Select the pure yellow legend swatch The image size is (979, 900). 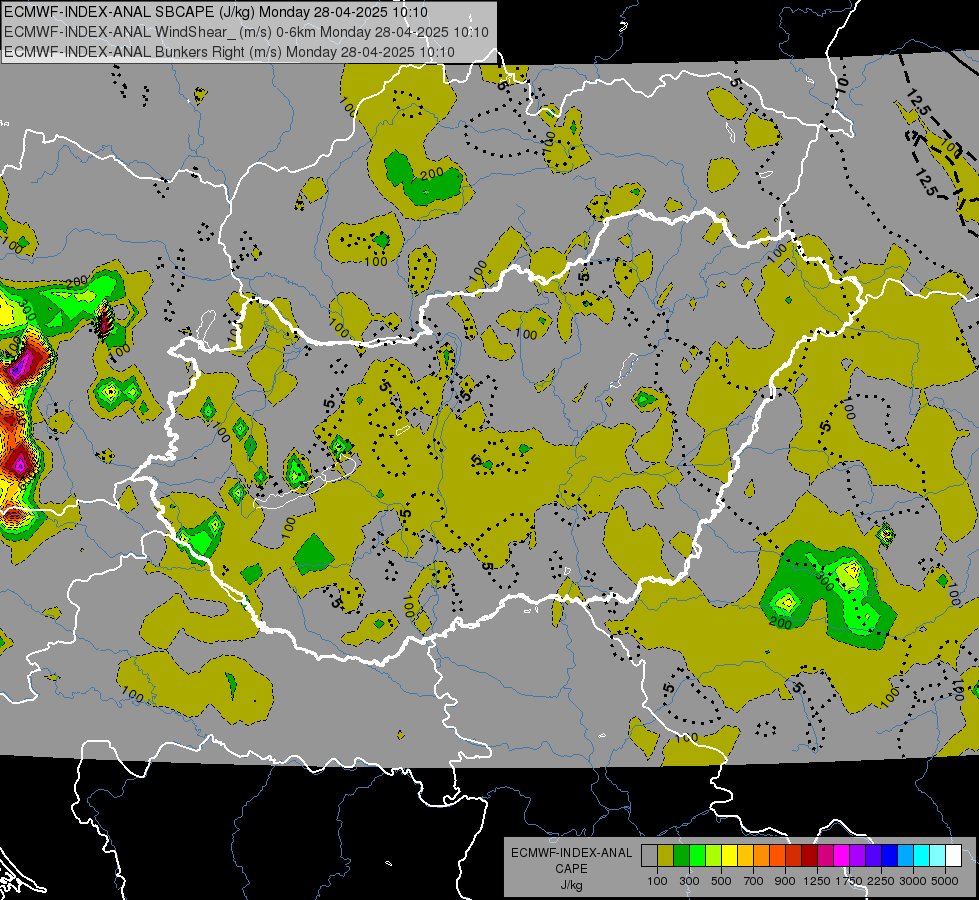coord(730,855)
